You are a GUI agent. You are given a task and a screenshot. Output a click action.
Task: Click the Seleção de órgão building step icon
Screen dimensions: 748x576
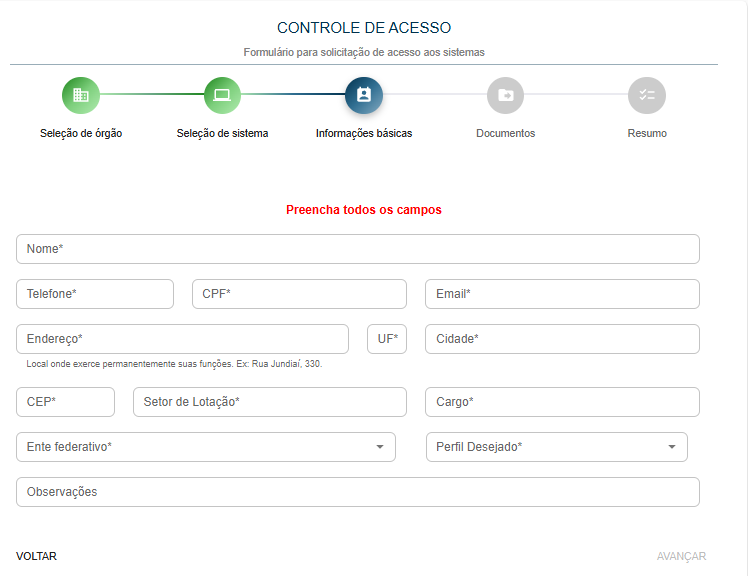click(x=81, y=95)
